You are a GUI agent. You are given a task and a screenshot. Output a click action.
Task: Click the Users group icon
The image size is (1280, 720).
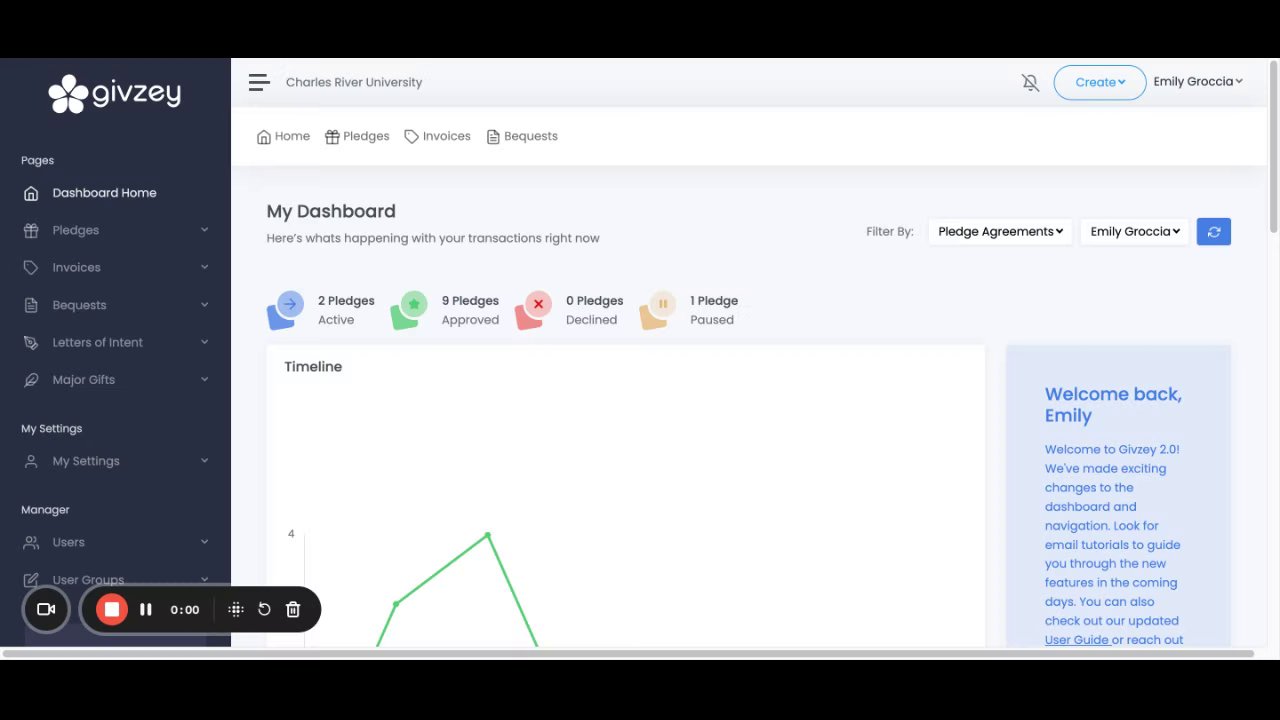point(31,542)
